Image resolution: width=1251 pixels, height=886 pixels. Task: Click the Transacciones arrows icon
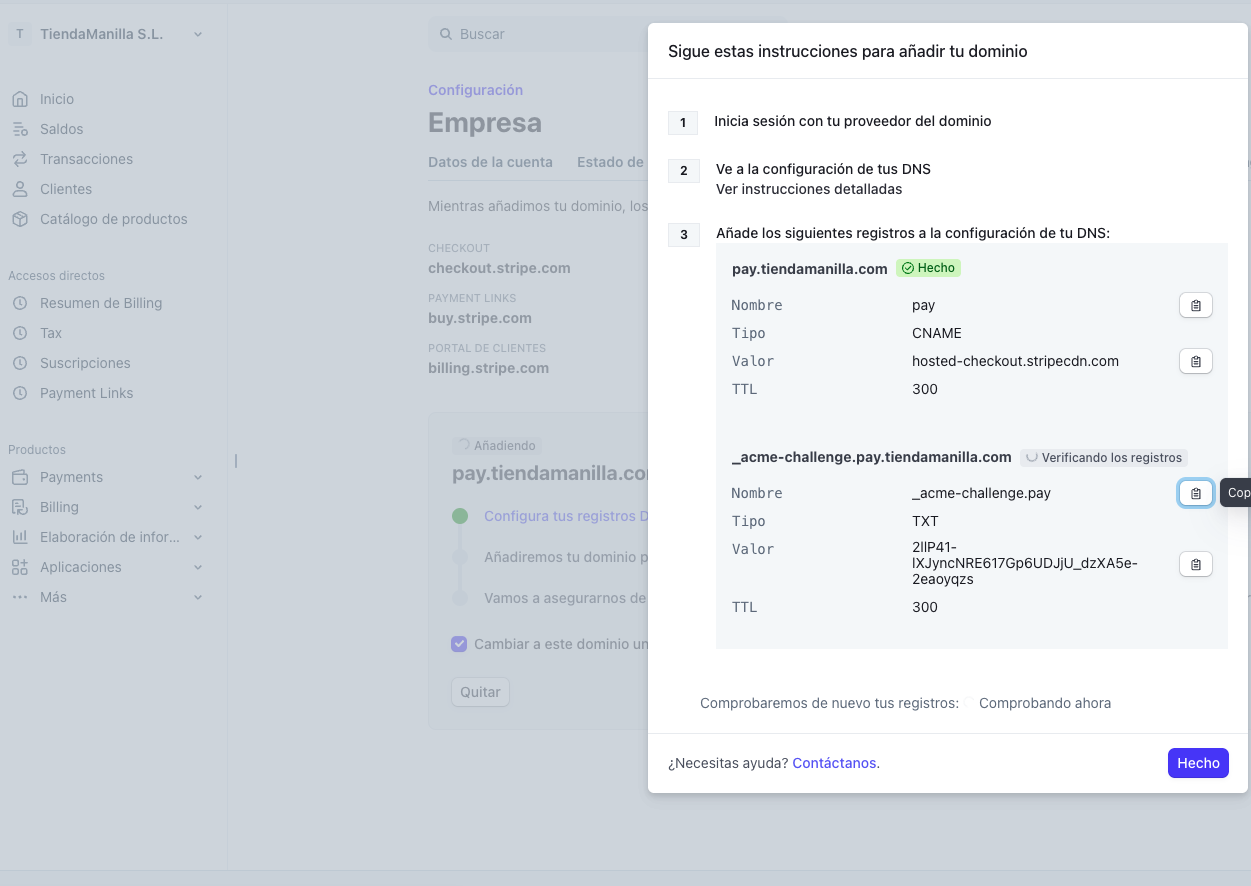[x=20, y=159]
